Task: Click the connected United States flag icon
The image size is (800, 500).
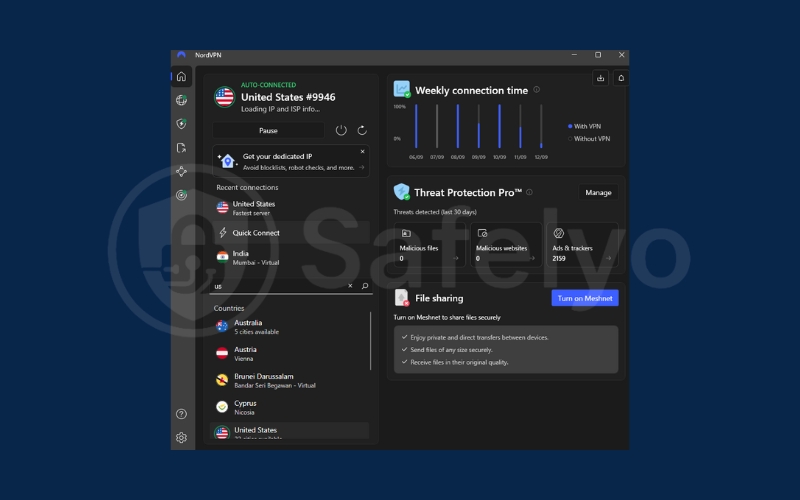Action: [224, 97]
